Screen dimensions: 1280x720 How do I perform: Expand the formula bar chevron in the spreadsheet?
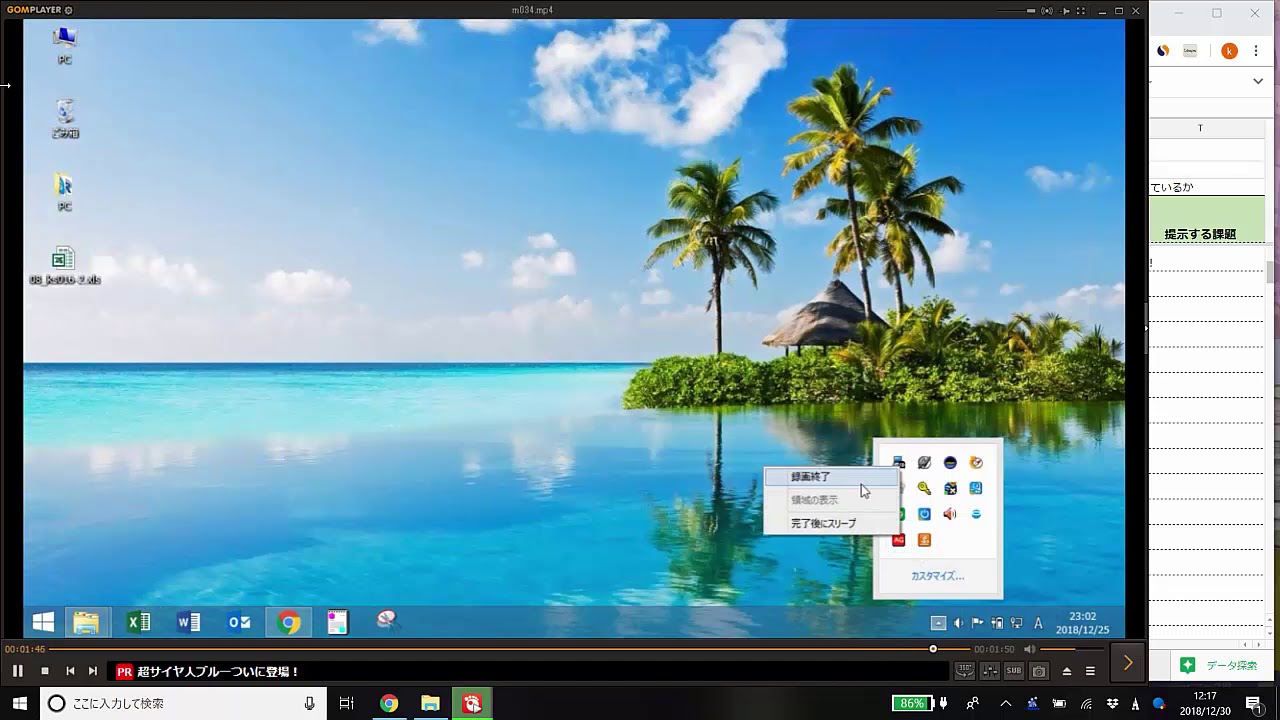(x=1258, y=81)
